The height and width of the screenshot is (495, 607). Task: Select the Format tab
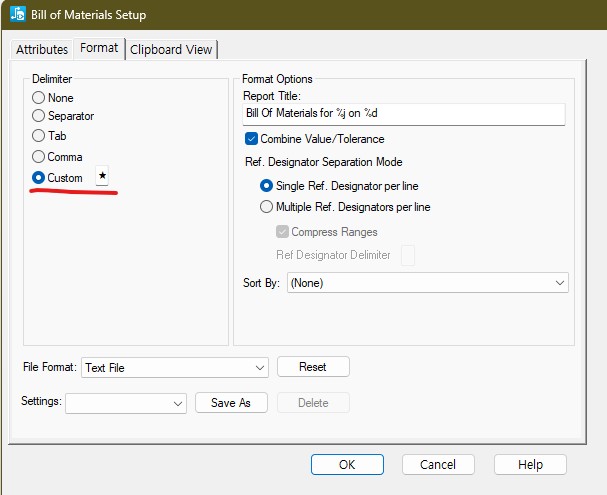click(99, 48)
